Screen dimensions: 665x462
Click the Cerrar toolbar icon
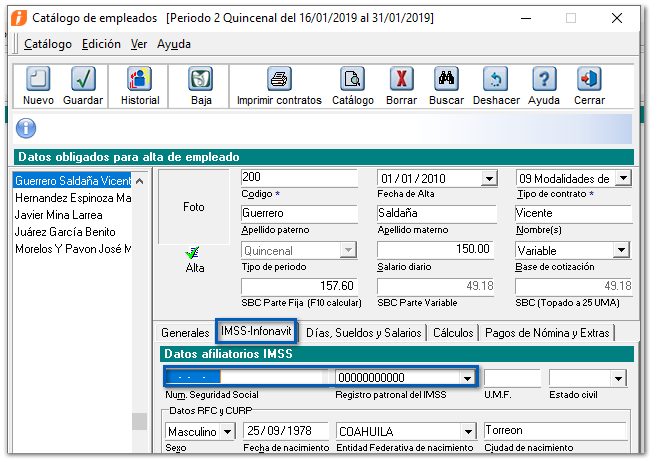click(x=589, y=80)
